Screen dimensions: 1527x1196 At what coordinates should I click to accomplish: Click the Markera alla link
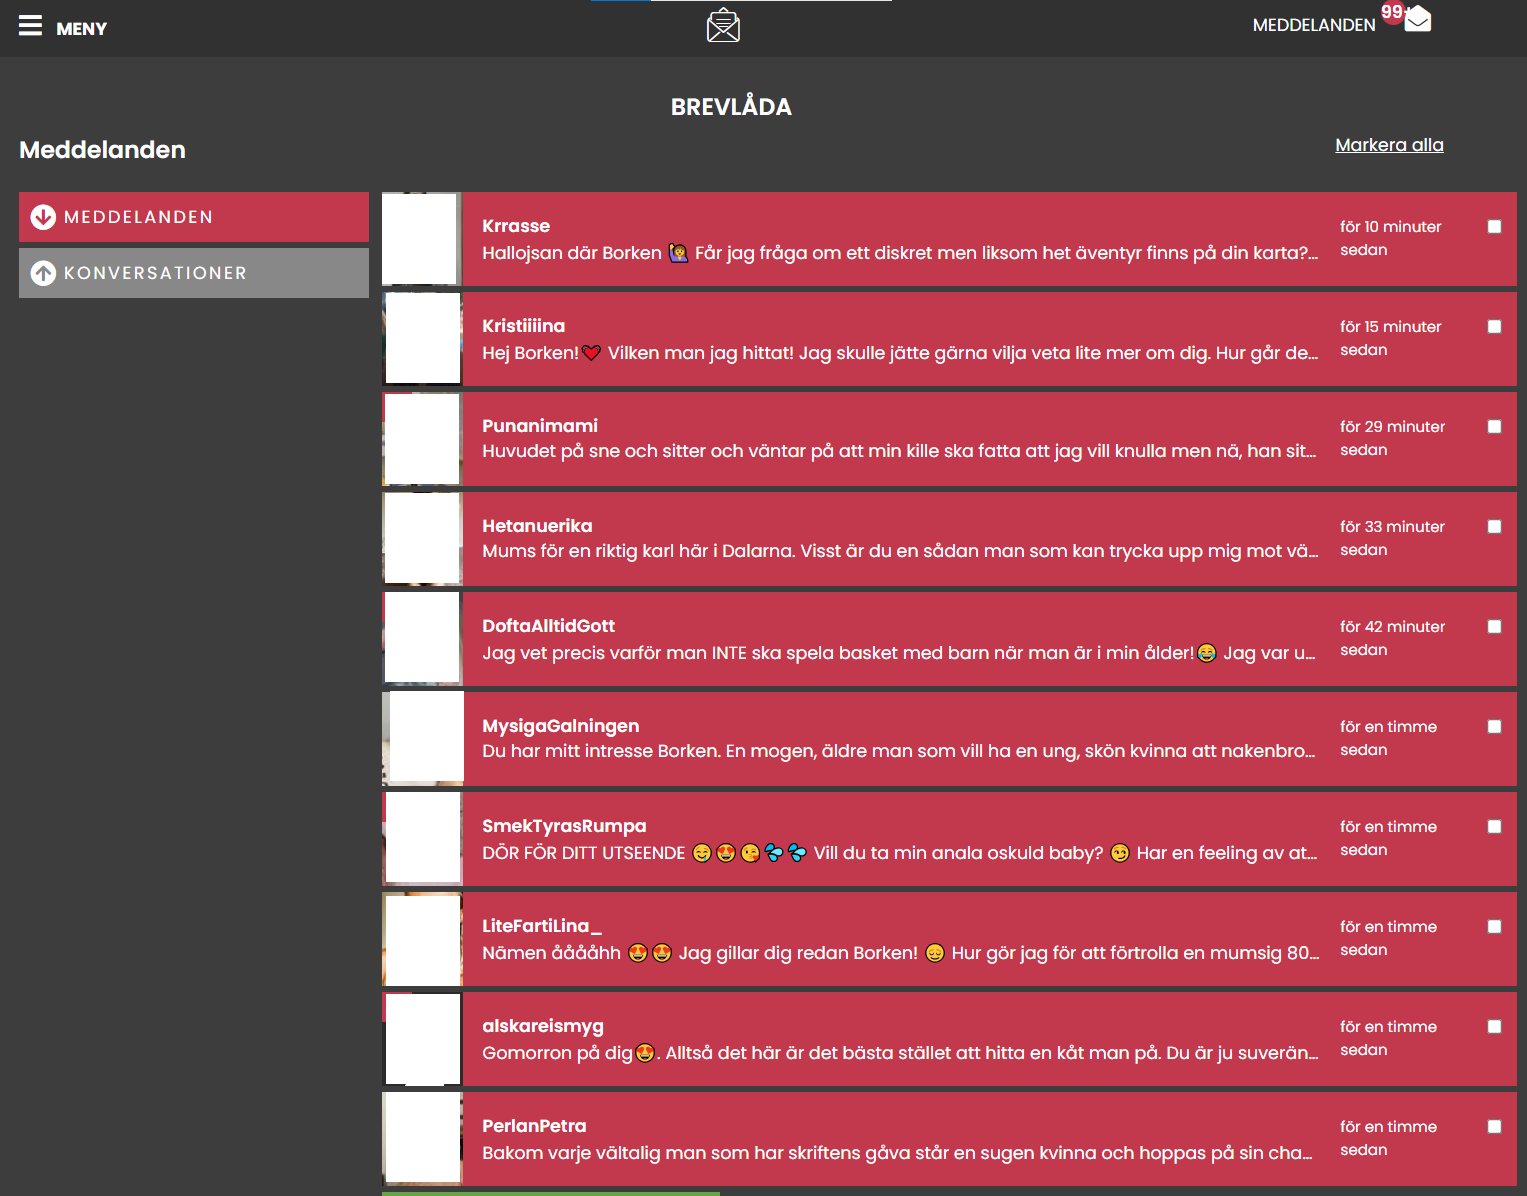click(x=1389, y=145)
